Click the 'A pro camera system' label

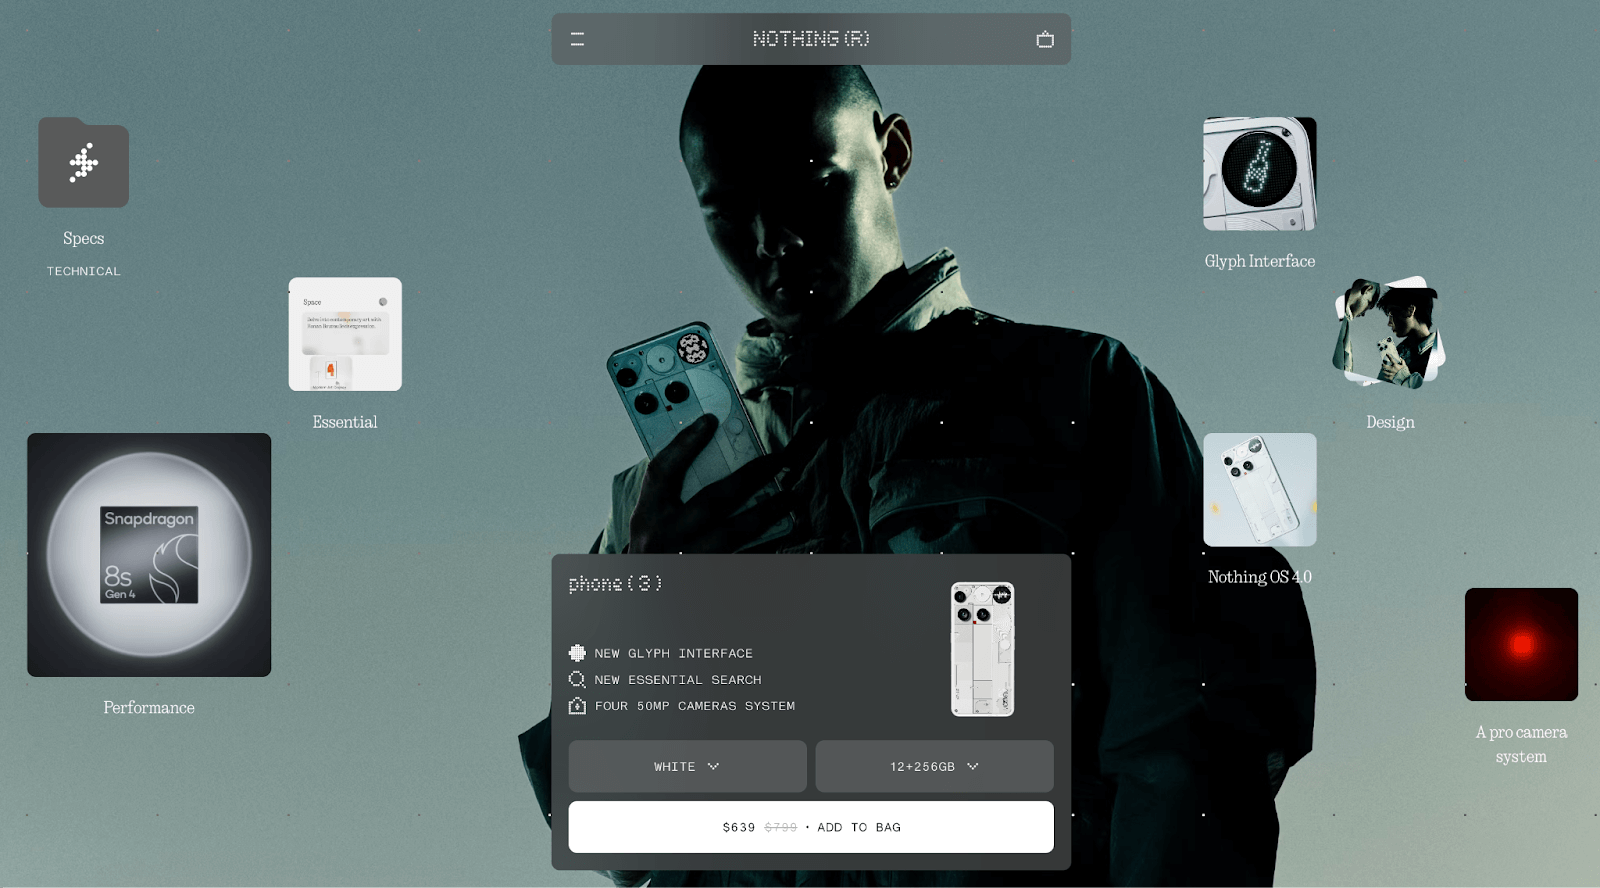(1521, 744)
